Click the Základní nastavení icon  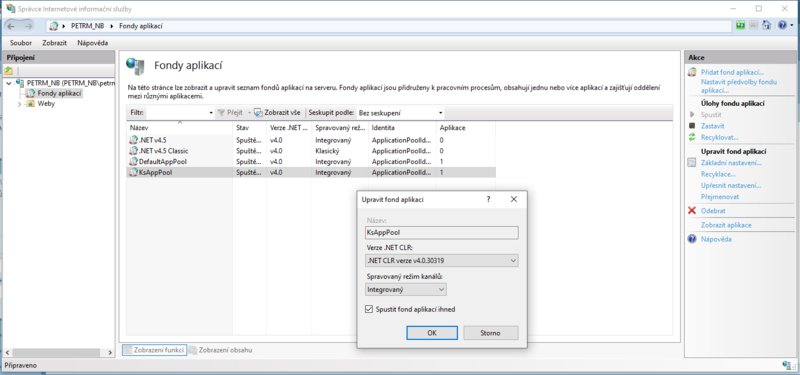coord(692,163)
